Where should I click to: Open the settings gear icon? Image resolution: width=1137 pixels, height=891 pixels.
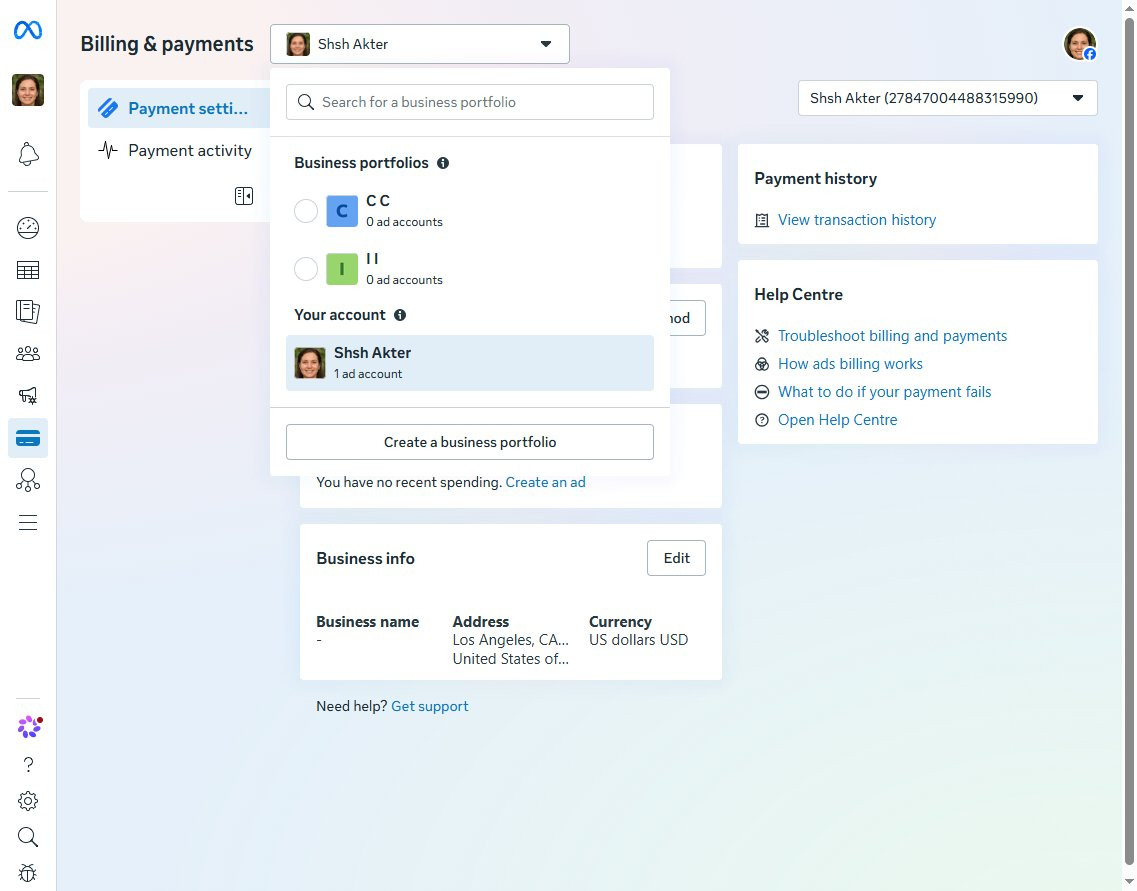pyautogui.click(x=28, y=801)
